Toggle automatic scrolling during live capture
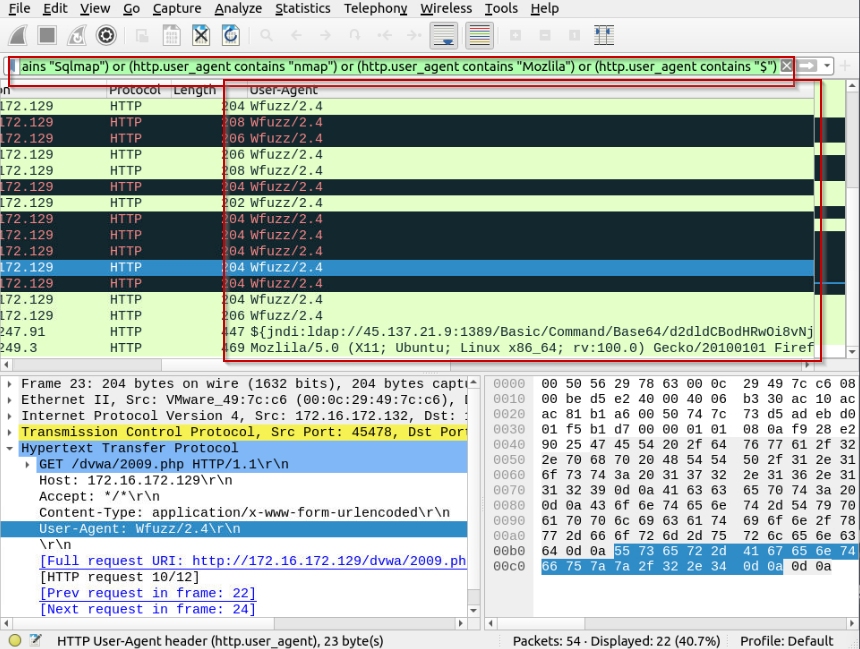The image size is (860, 649). [443, 35]
